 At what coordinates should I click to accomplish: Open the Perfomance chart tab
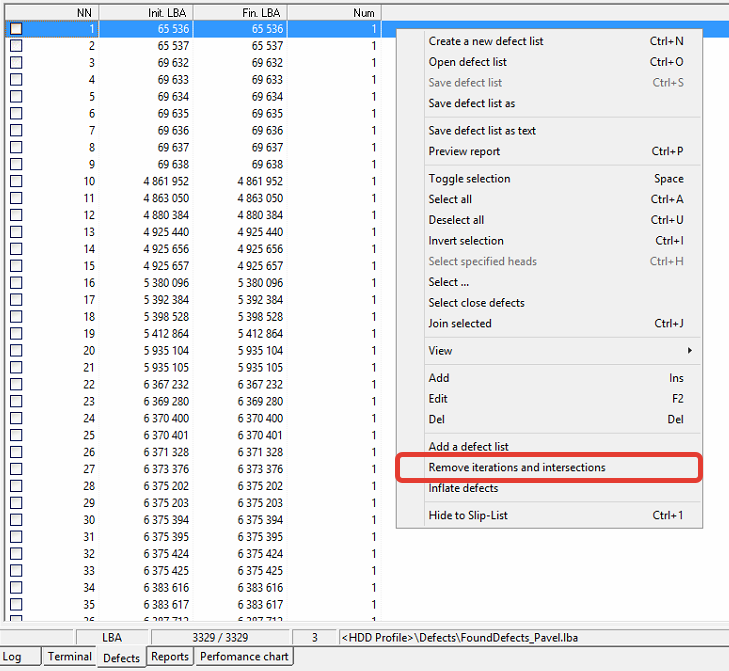click(244, 657)
